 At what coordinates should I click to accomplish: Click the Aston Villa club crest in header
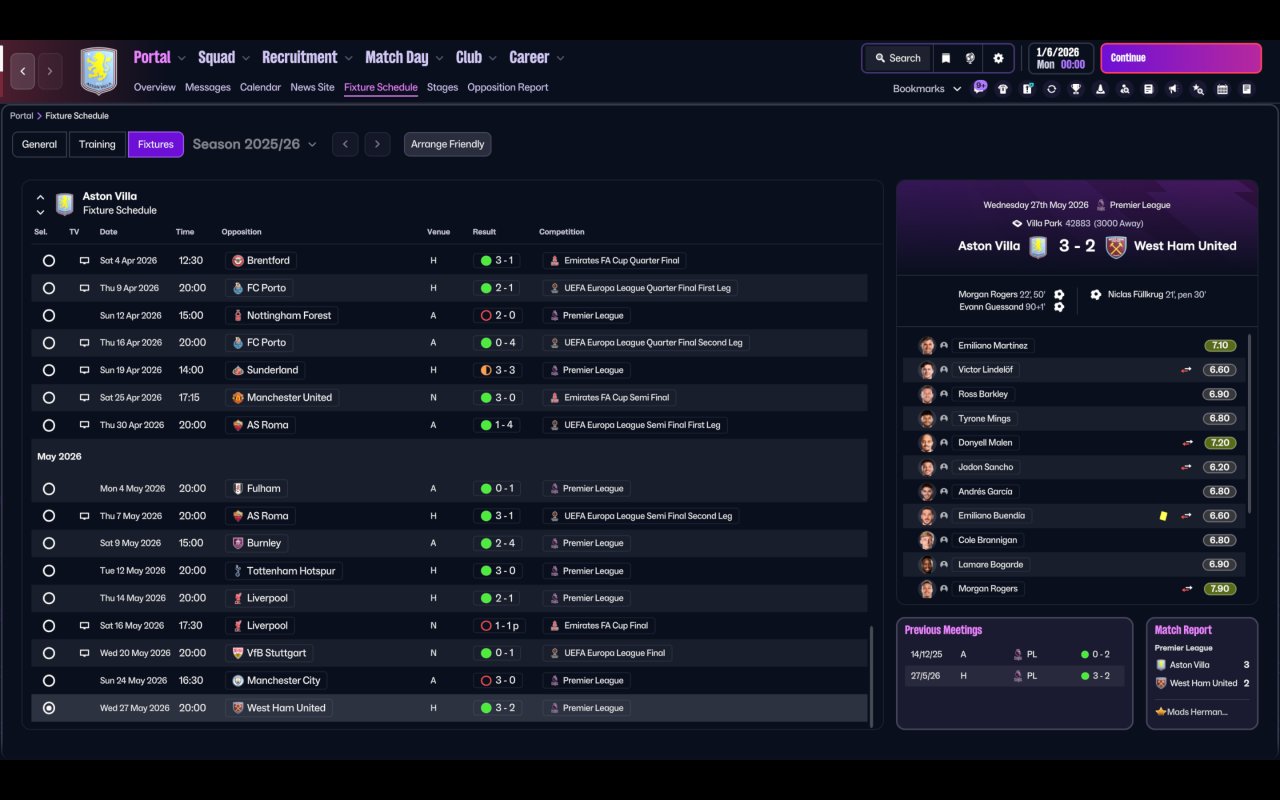coord(99,71)
